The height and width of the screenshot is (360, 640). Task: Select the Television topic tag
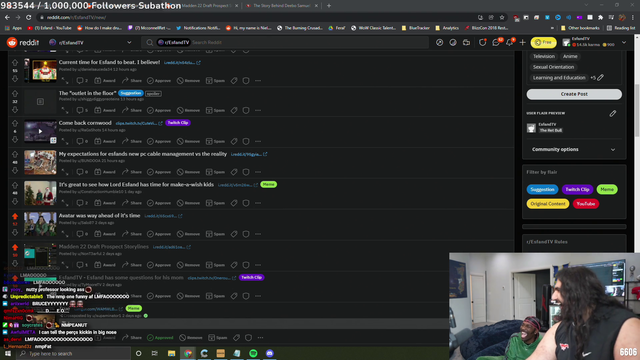pyautogui.click(x=544, y=56)
